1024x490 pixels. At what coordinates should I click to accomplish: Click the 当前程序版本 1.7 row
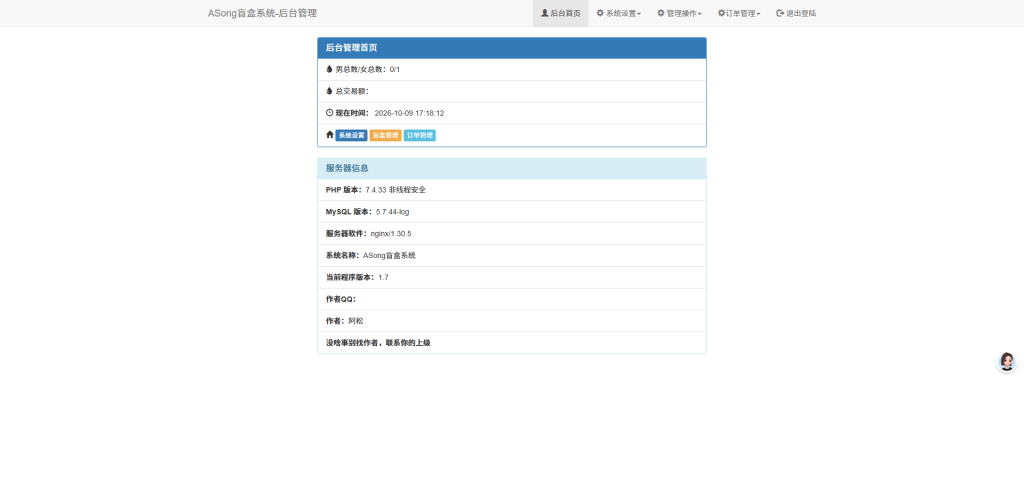(x=512, y=277)
